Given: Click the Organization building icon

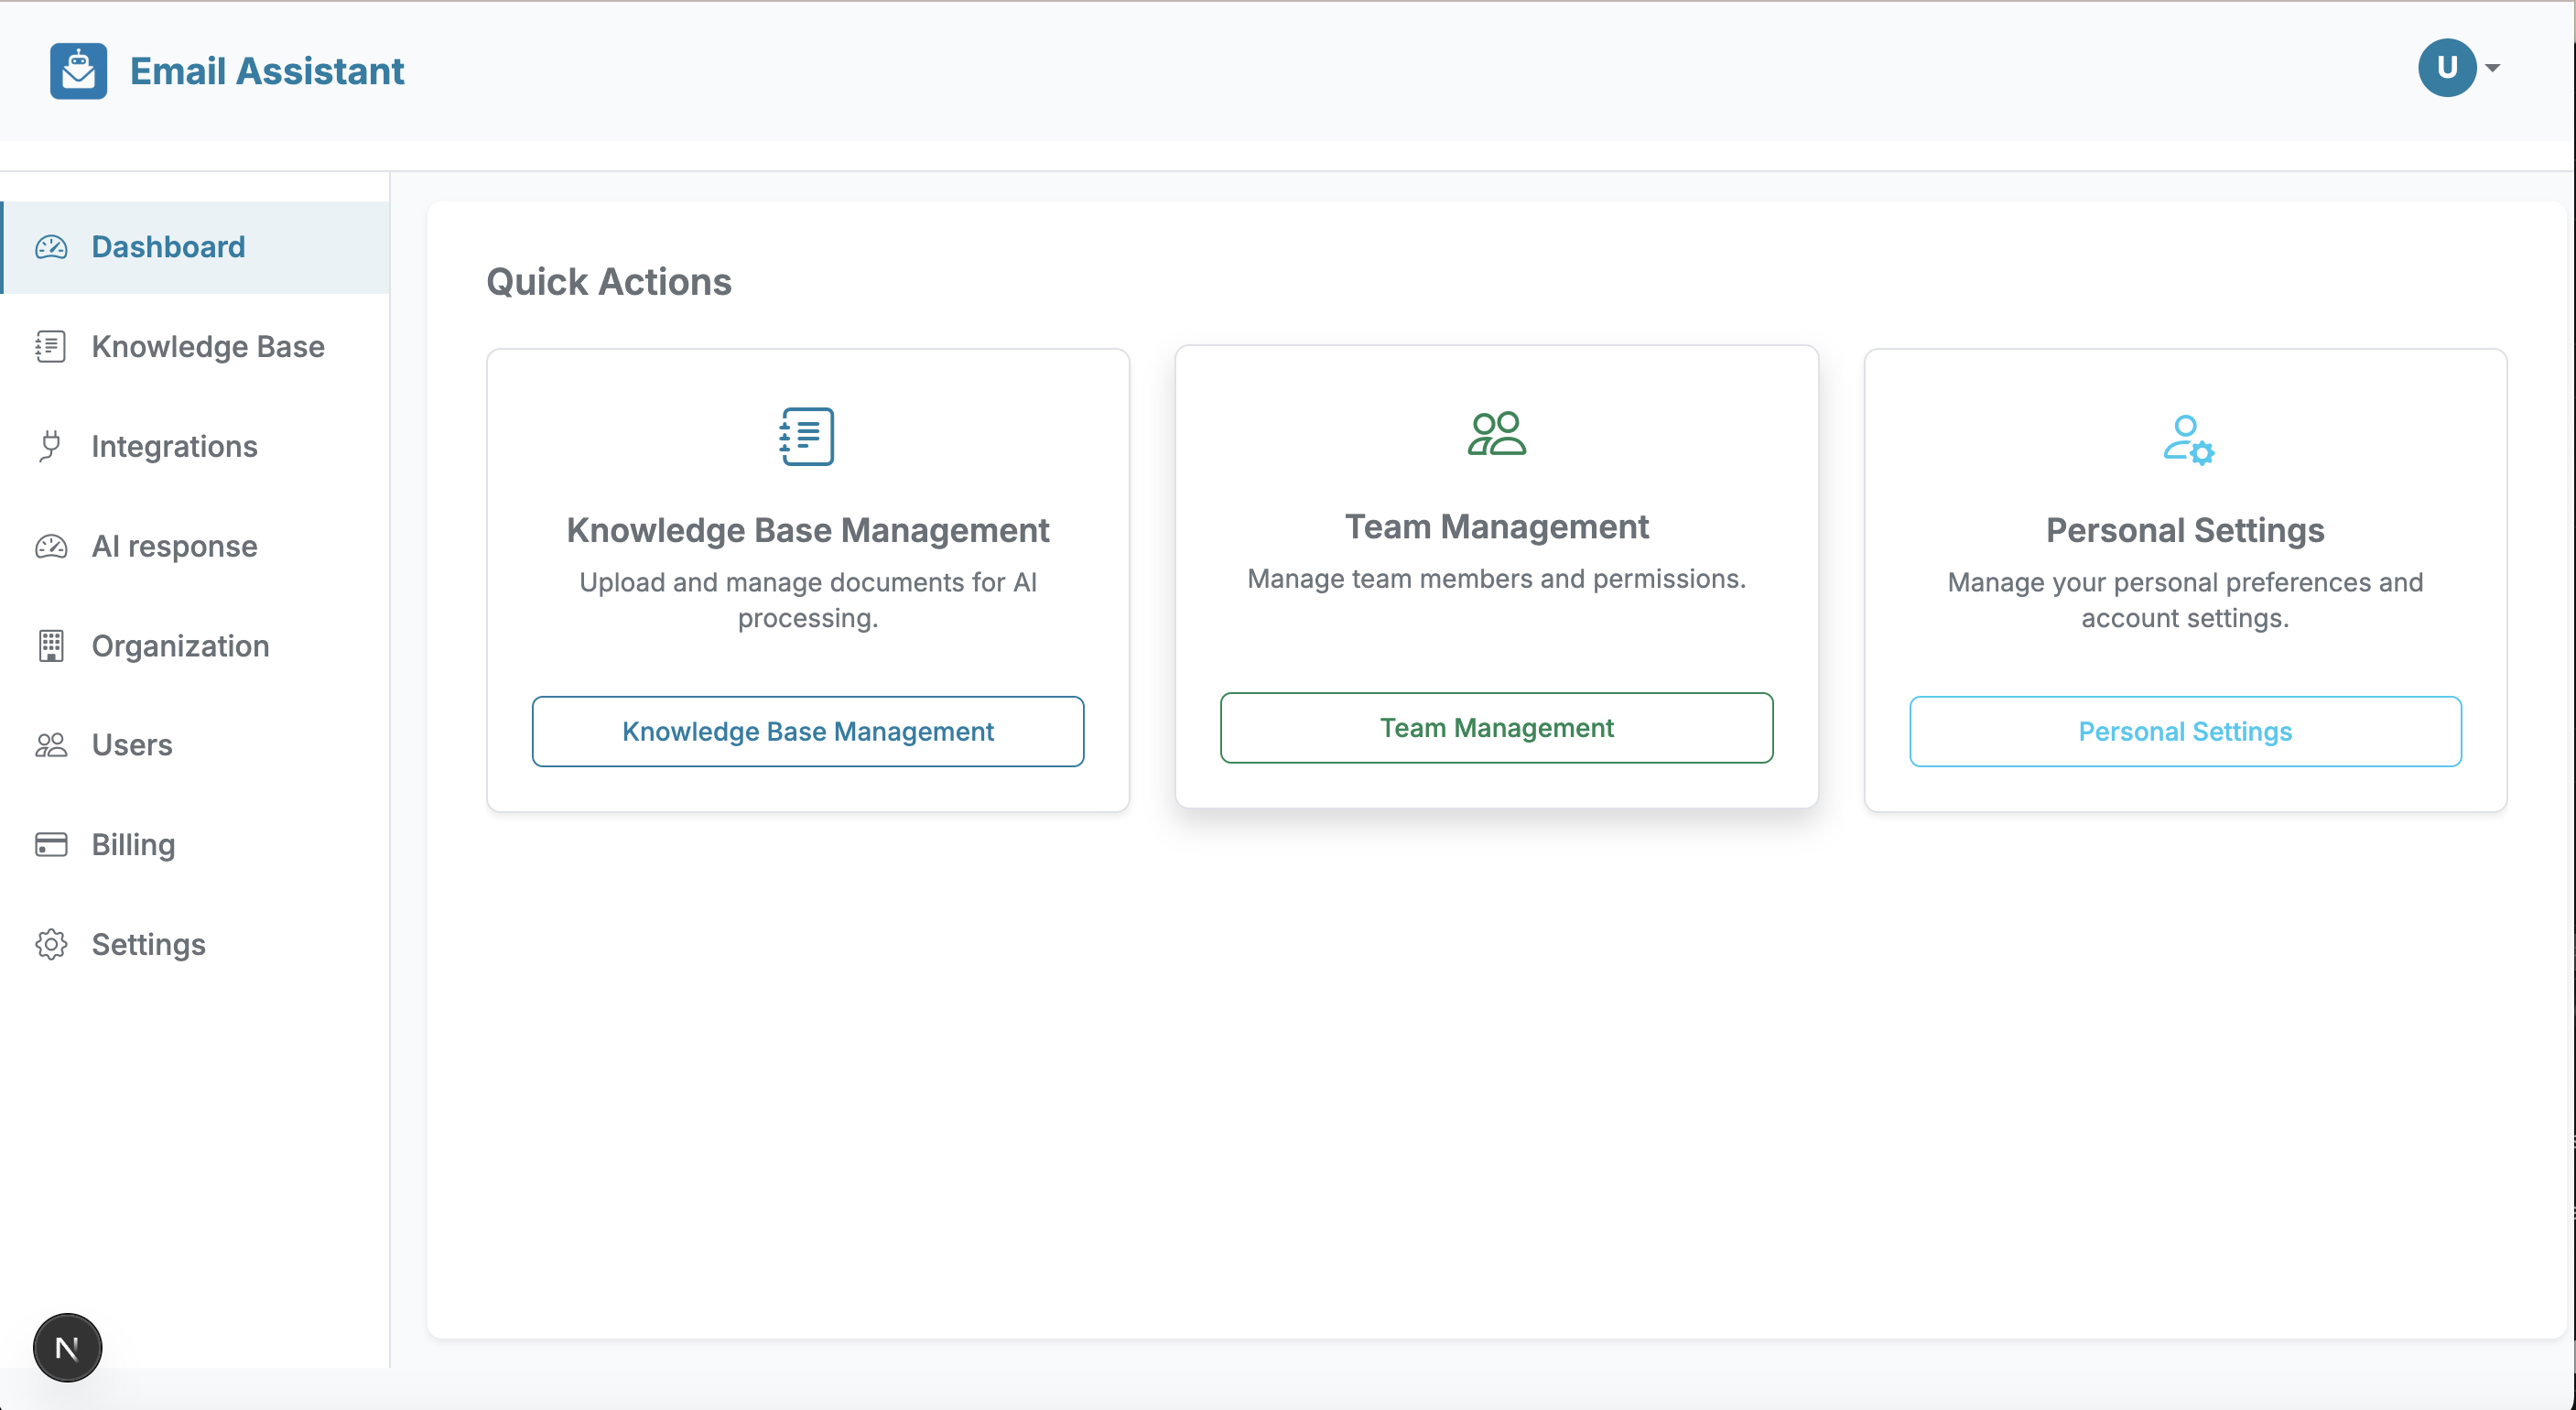Looking at the screenshot, I should (x=51, y=646).
